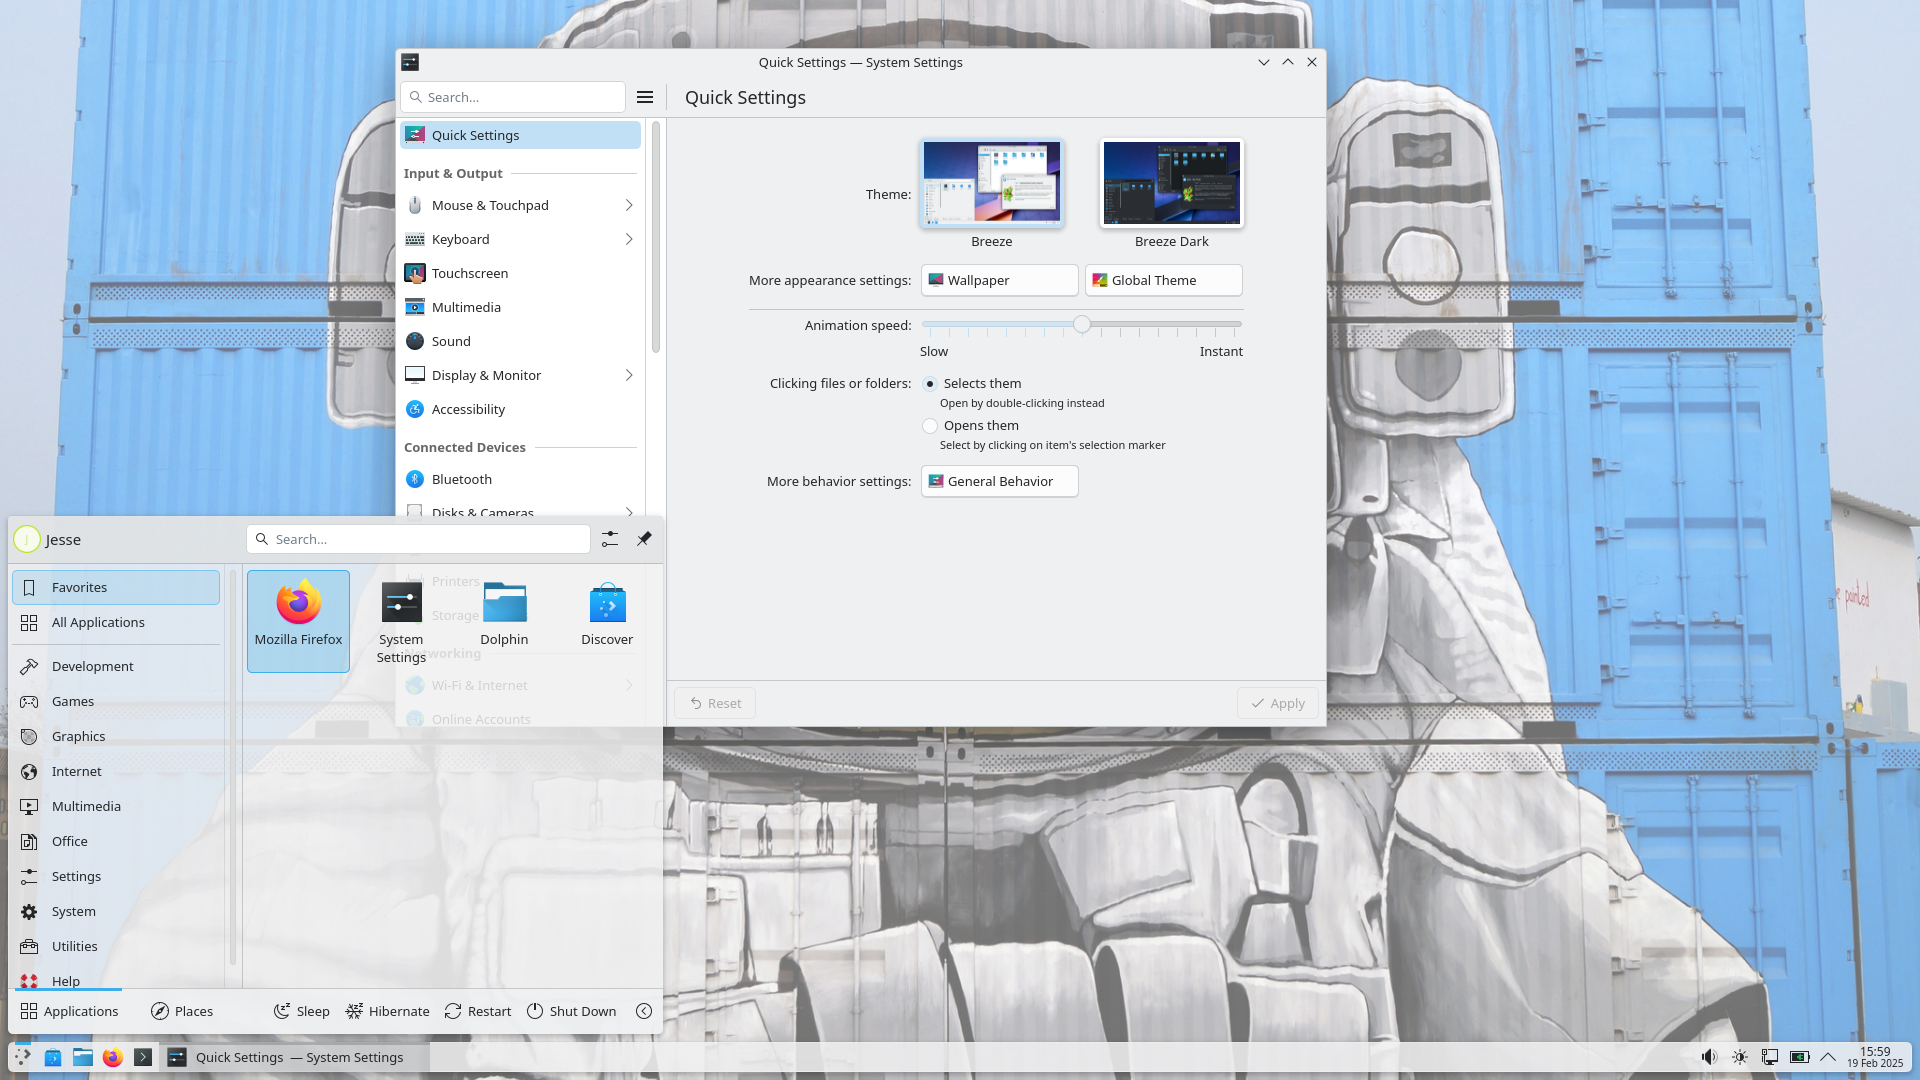Select the 'Opens them' radio option
This screenshot has width=1920, height=1080.
[x=930, y=426]
